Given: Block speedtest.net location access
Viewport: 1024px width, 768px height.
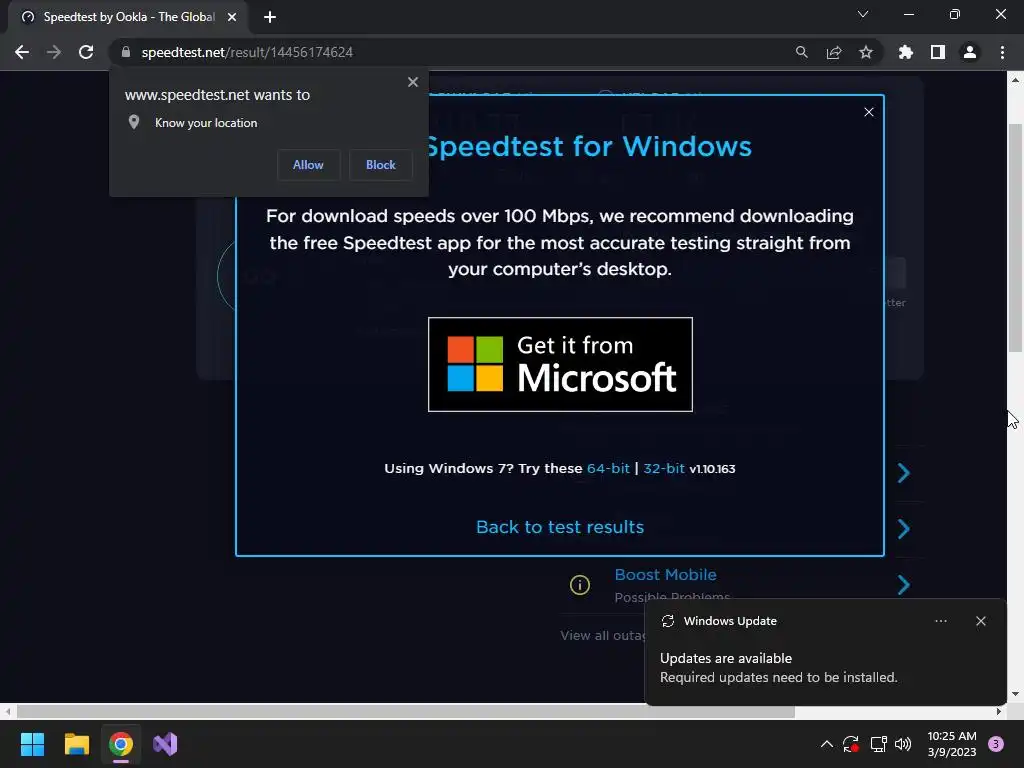Looking at the screenshot, I should [x=381, y=165].
